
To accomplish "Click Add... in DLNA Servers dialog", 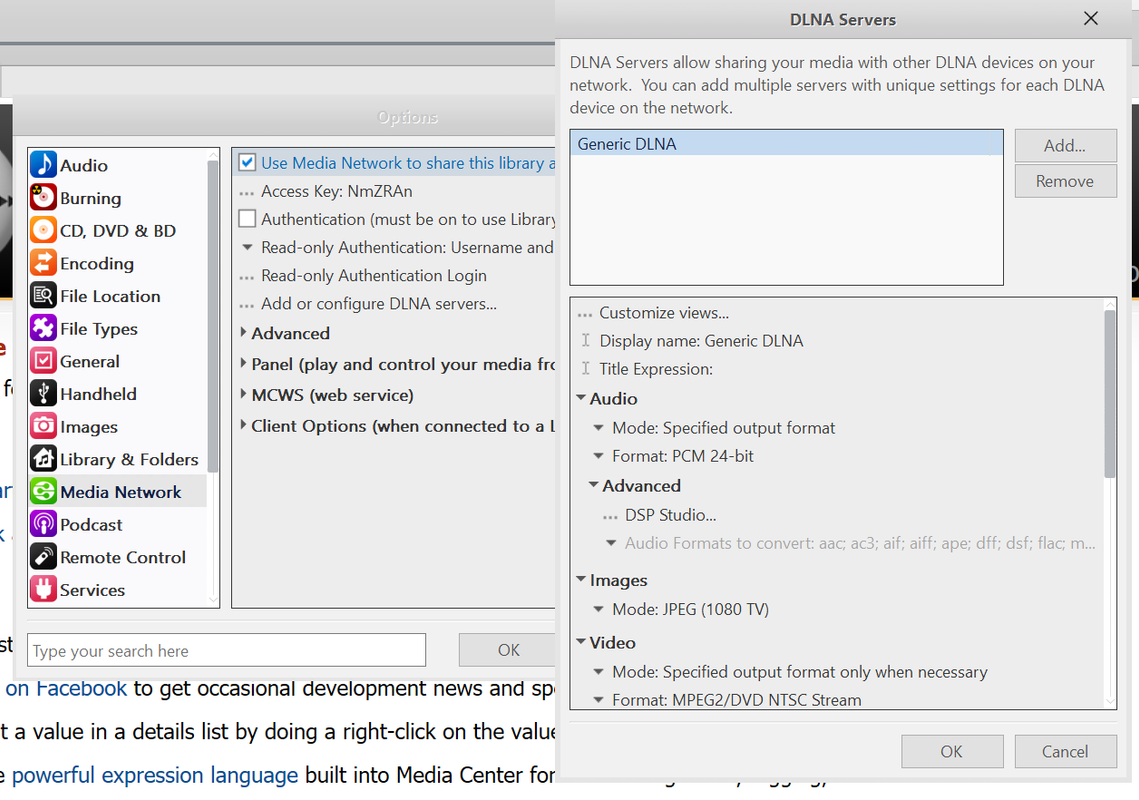I will tap(1065, 145).
